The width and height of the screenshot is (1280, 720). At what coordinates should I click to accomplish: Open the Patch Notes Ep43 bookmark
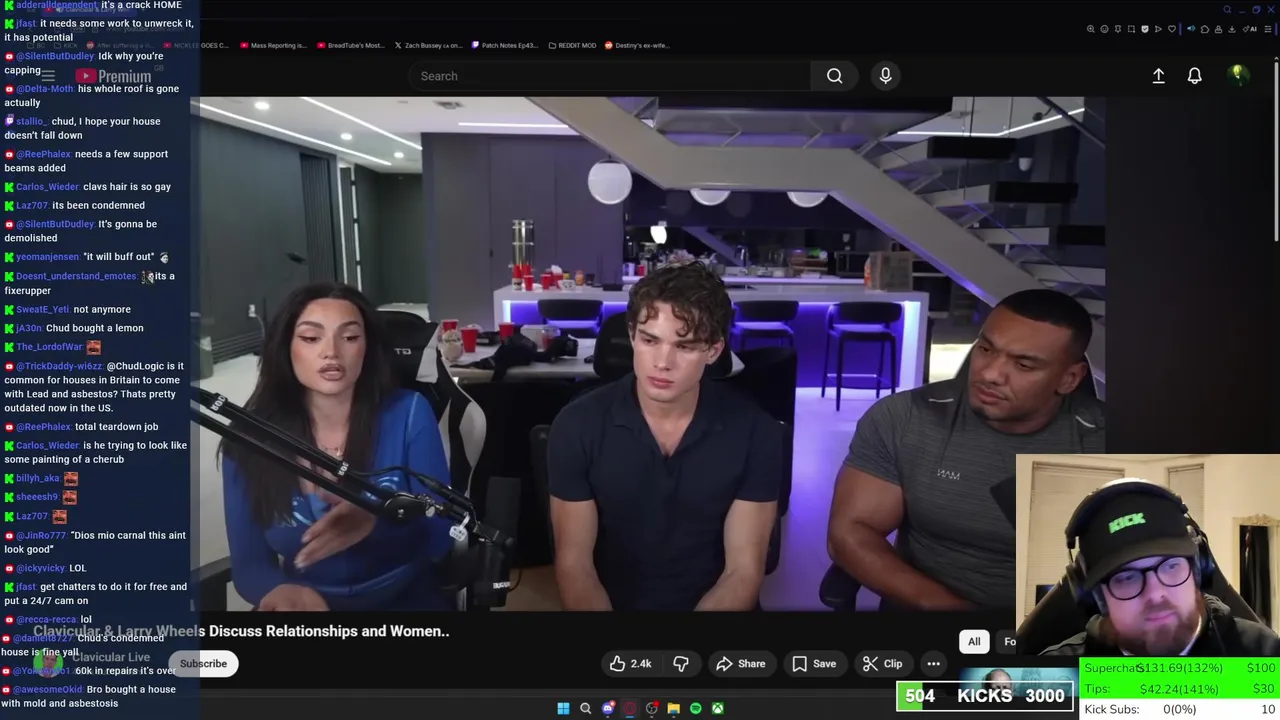(505, 45)
